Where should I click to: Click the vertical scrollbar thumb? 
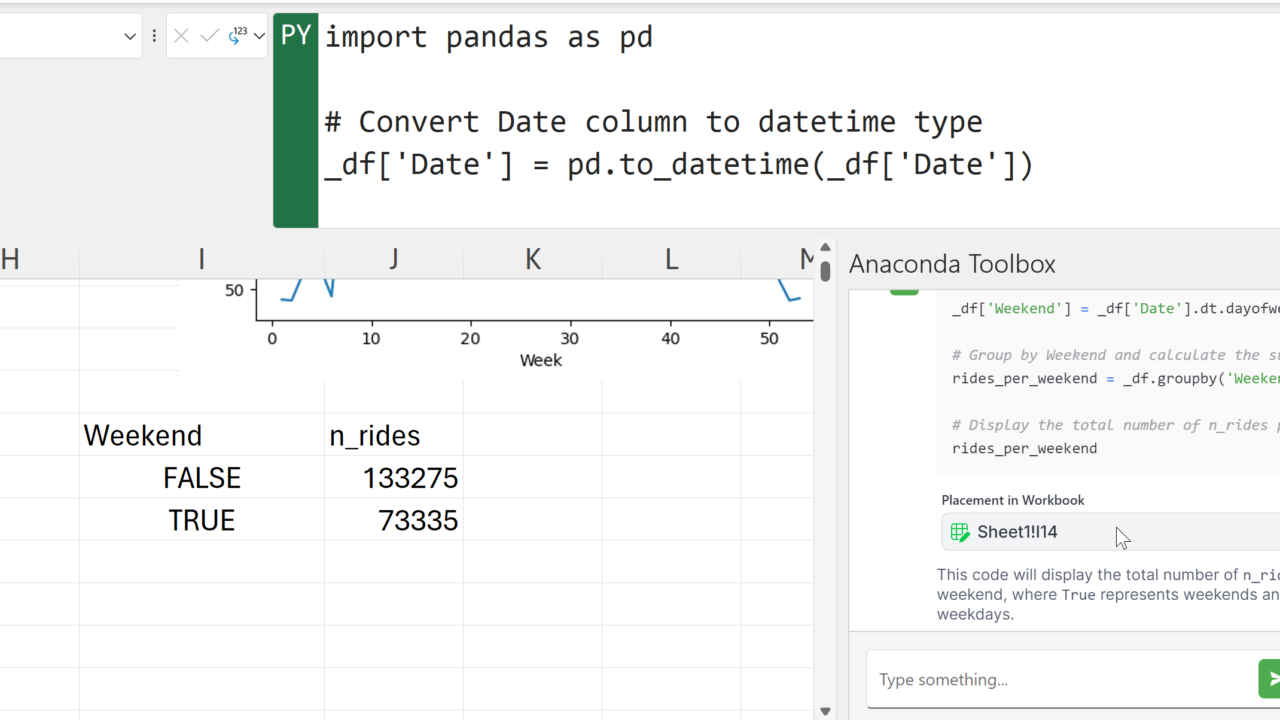click(825, 271)
